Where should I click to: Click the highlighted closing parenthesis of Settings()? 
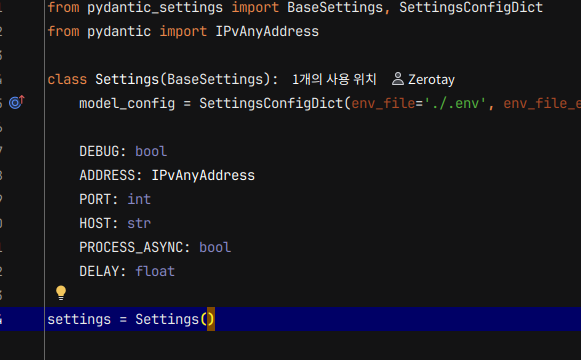pyautogui.click(x=211, y=319)
